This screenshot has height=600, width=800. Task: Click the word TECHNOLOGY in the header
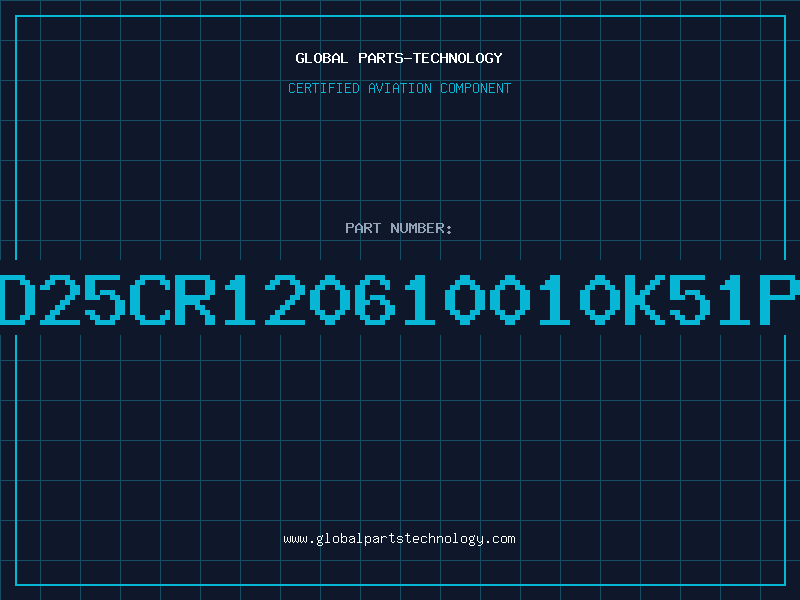[457, 58]
